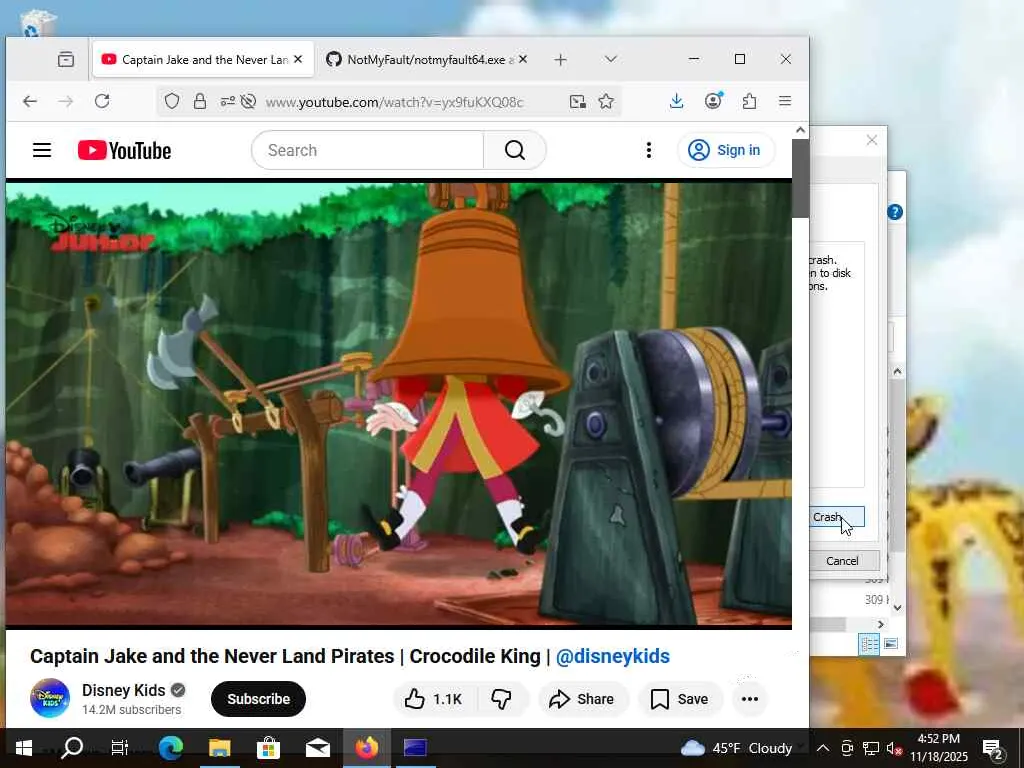This screenshot has width=1024, height=768.
Task: Close the Captain Jake YouTube tab
Action: click(298, 59)
